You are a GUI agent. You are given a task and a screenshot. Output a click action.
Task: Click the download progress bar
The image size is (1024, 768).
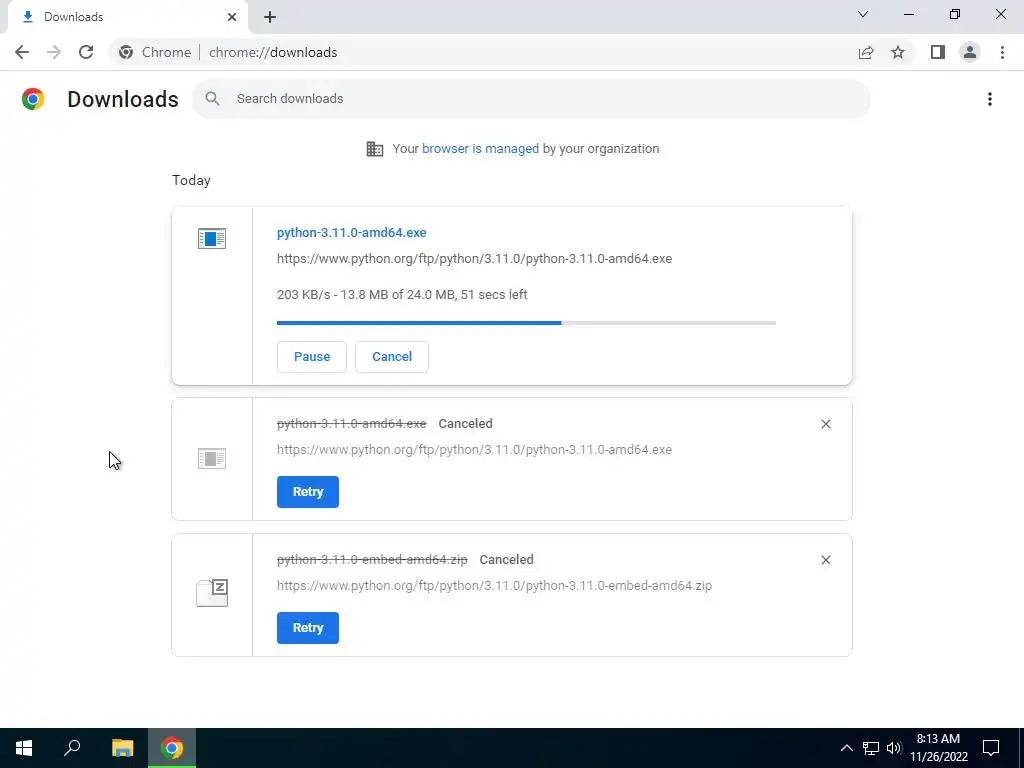pyautogui.click(x=526, y=323)
